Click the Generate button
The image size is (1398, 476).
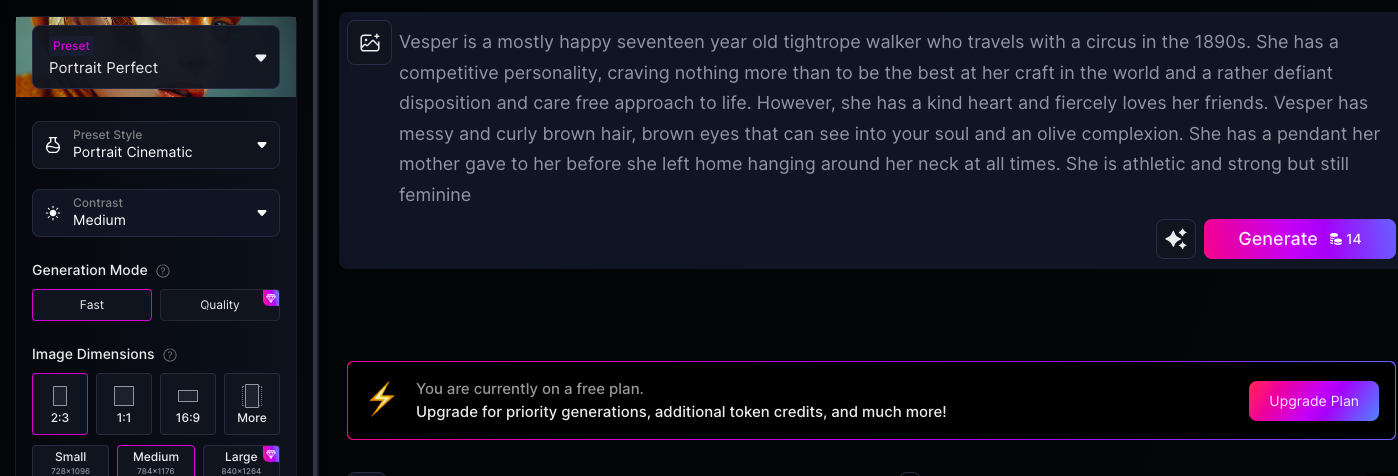pos(1300,239)
